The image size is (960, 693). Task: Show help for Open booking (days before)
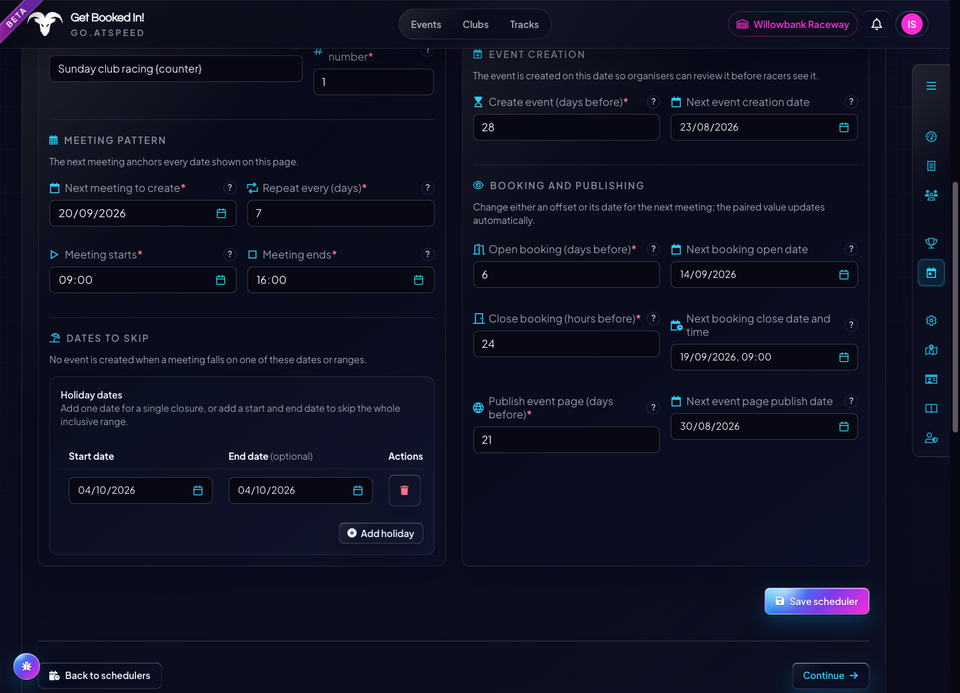click(x=653, y=249)
